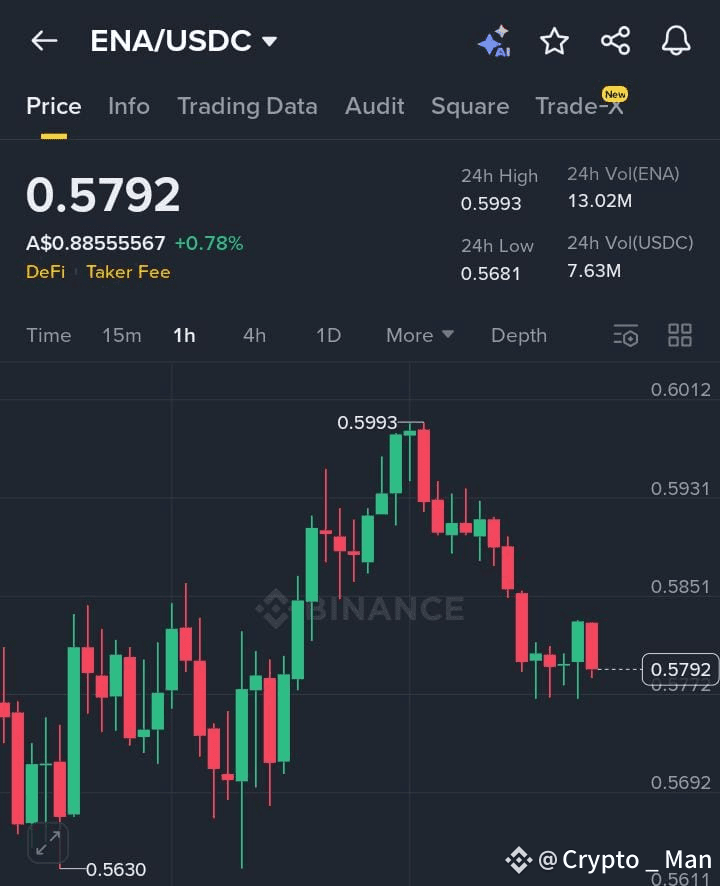Viewport: 720px width, 886px height.
Task: Open the chart layout grid icon
Action: click(680, 335)
